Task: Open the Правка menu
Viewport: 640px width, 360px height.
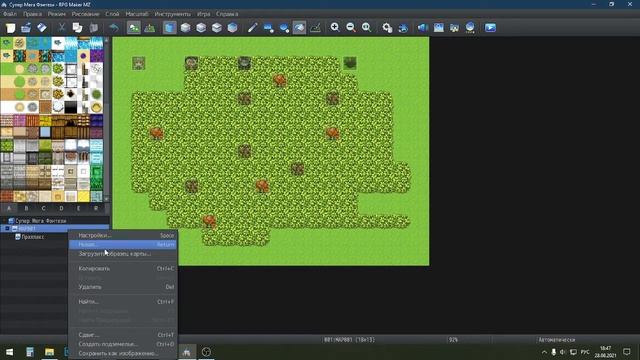Action: (32, 14)
